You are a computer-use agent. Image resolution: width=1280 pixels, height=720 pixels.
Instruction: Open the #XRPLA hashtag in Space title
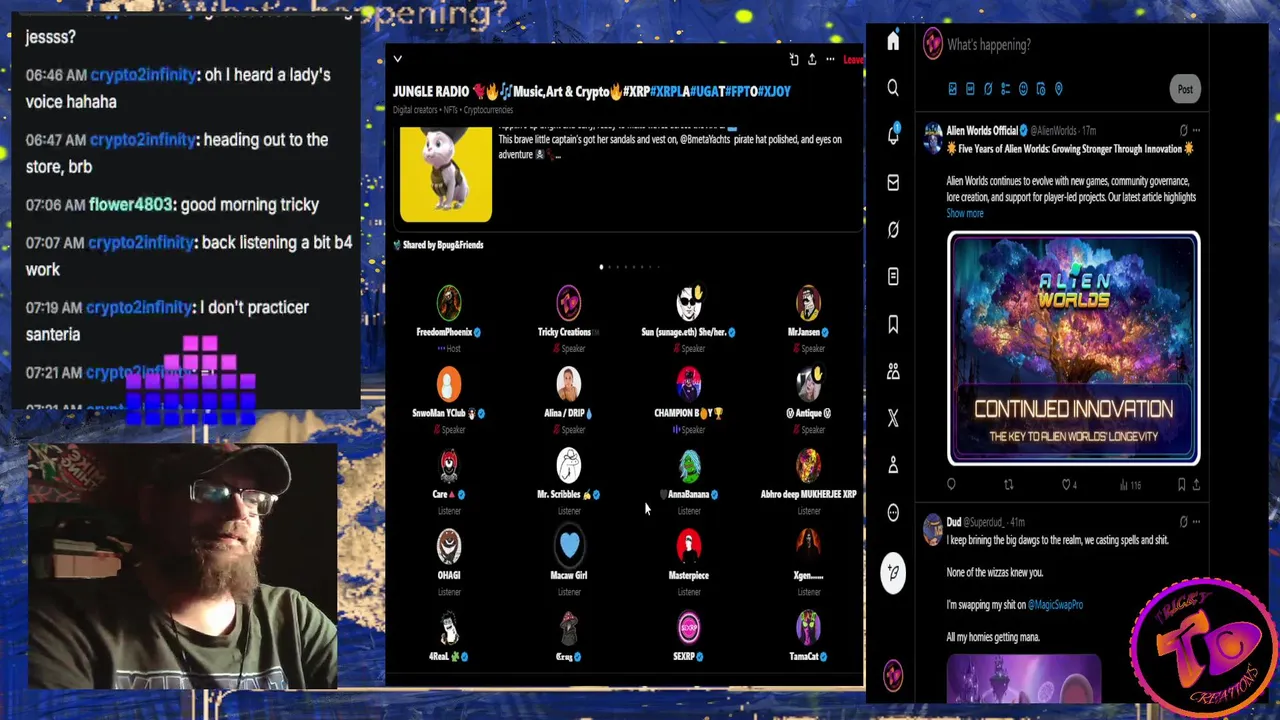[x=669, y=91]
